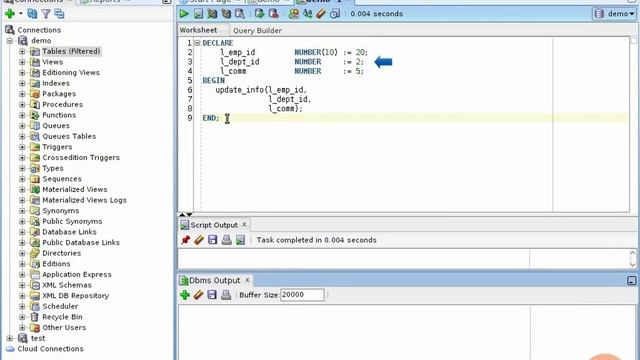Click the Rollback icon in the worksheet toolbar
The image size is (640, 360).
(x=273, y=13)
